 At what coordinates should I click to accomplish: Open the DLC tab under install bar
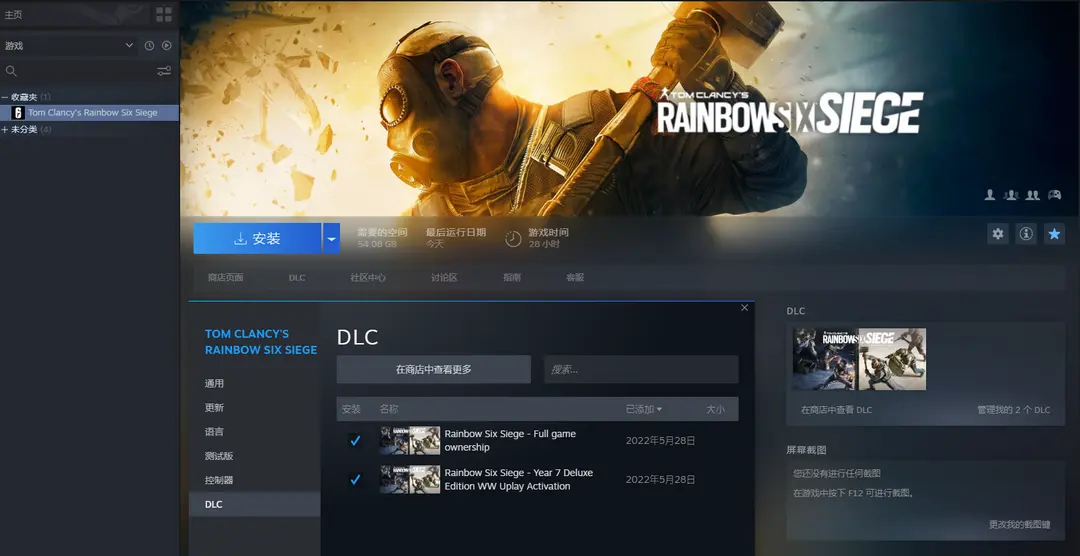point(297,278)
